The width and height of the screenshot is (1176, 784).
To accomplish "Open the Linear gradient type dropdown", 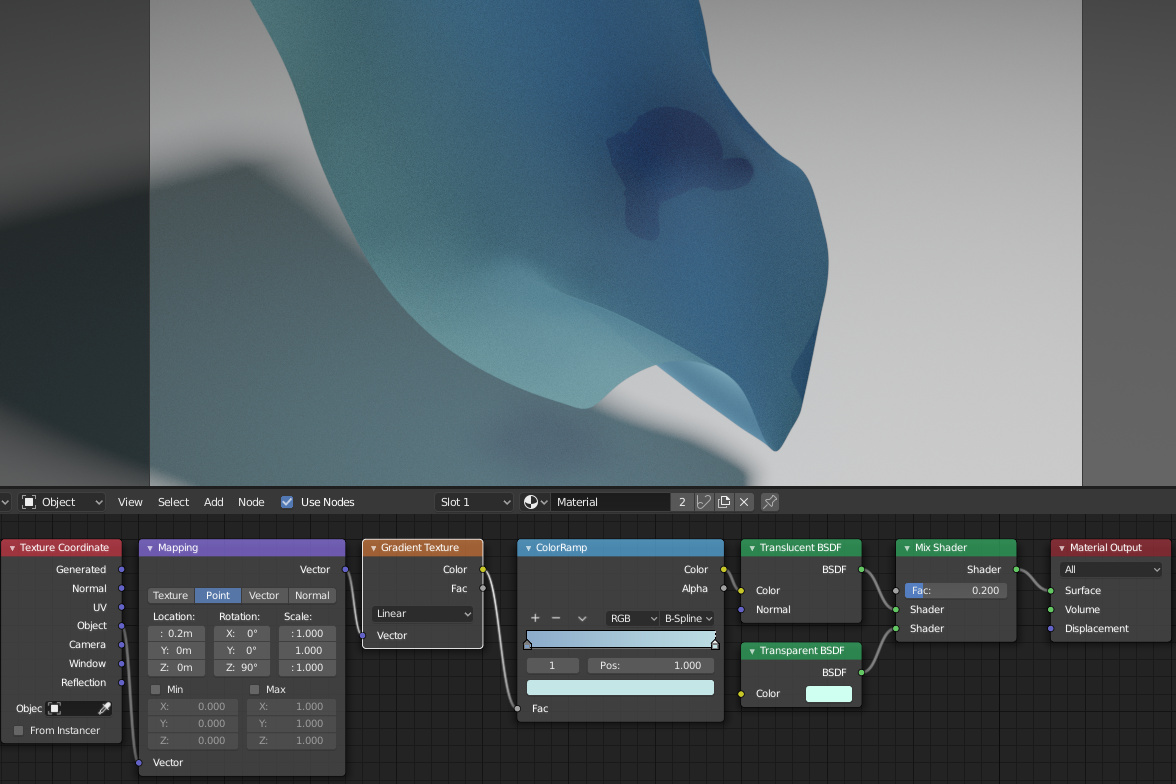I will click(x=422, y=613).
